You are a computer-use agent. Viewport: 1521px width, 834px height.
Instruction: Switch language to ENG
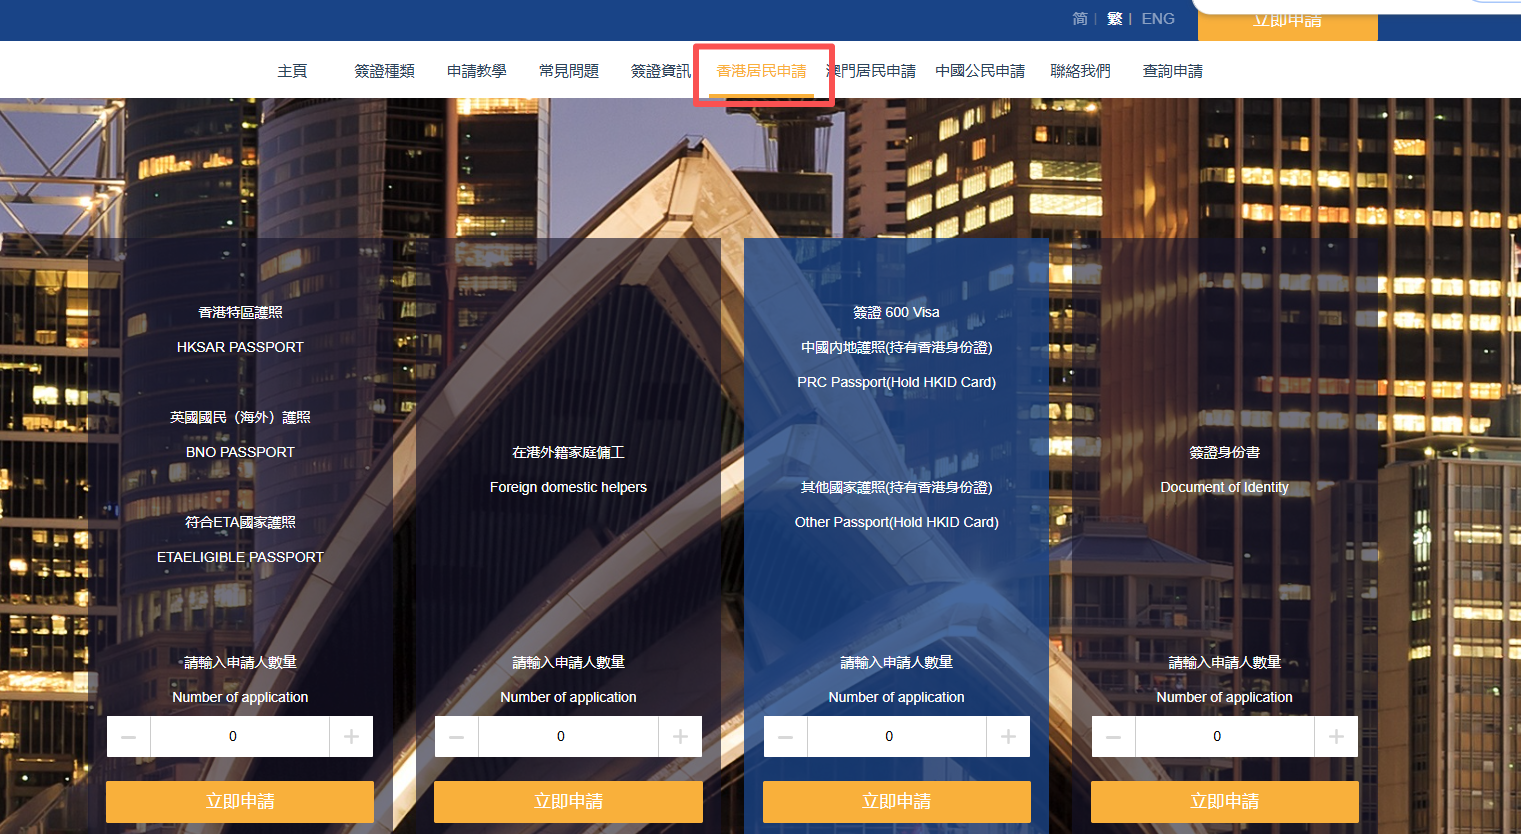click(x=1158, y=19)
